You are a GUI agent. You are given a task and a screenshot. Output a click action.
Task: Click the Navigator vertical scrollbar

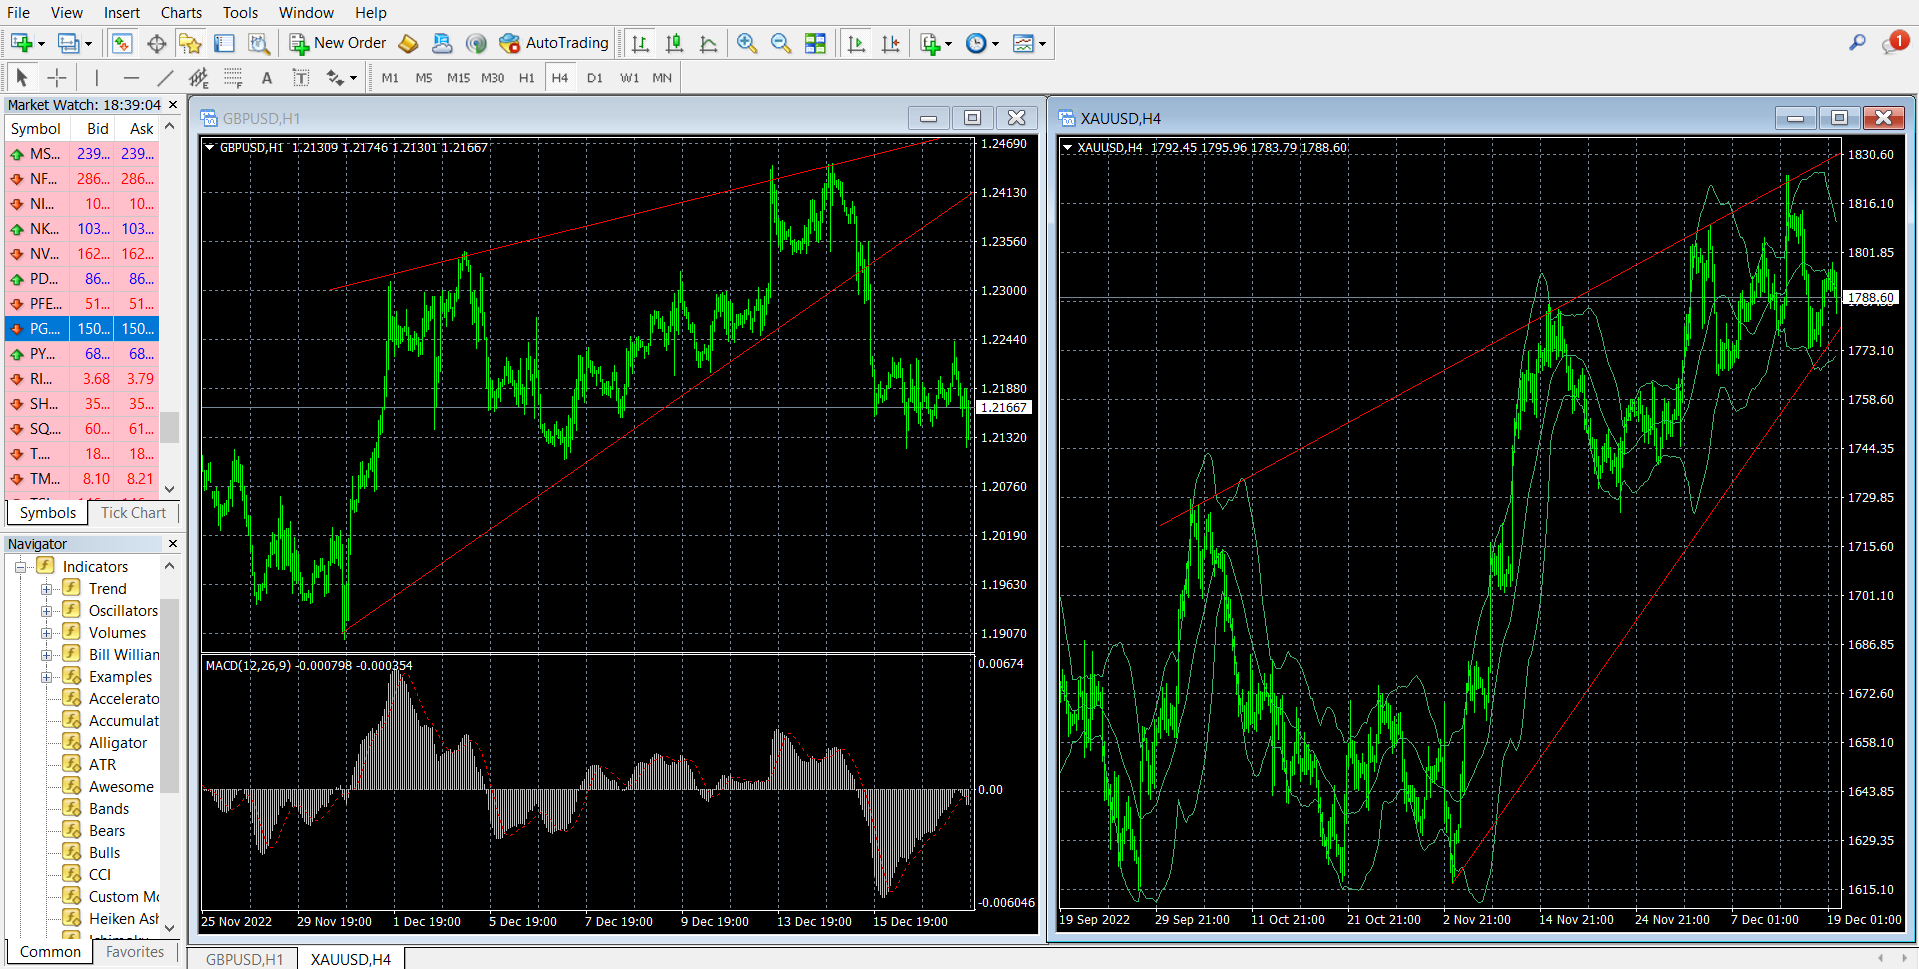coord(169,695)
